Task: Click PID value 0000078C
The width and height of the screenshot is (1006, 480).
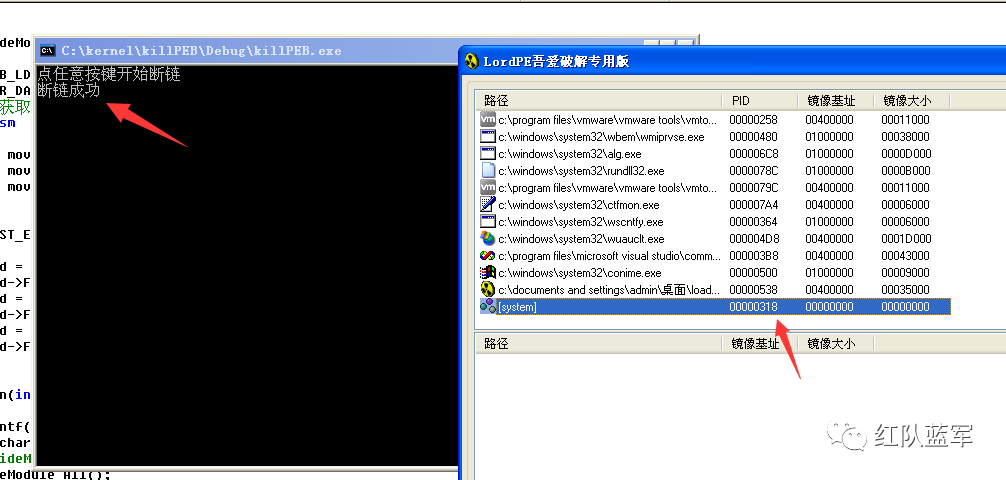Action: pyautogui.click(x=753, y=171)
